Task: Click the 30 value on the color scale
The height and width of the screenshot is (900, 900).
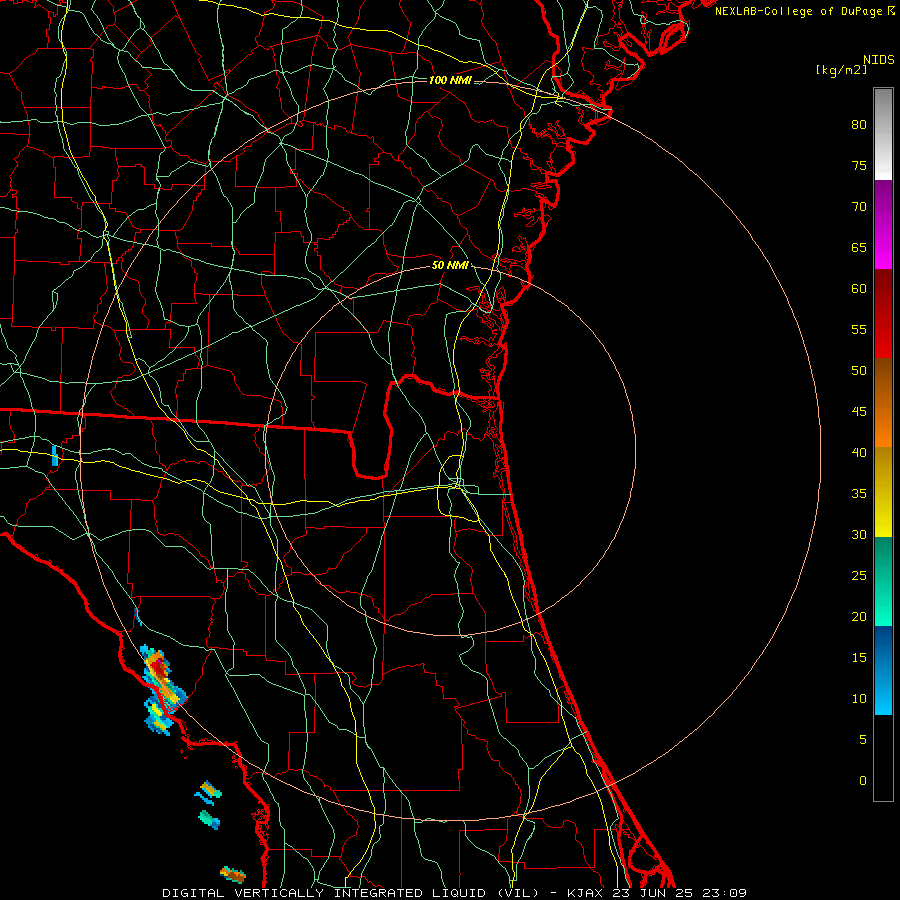Action: pyautogui.click(x=859, y=534)
